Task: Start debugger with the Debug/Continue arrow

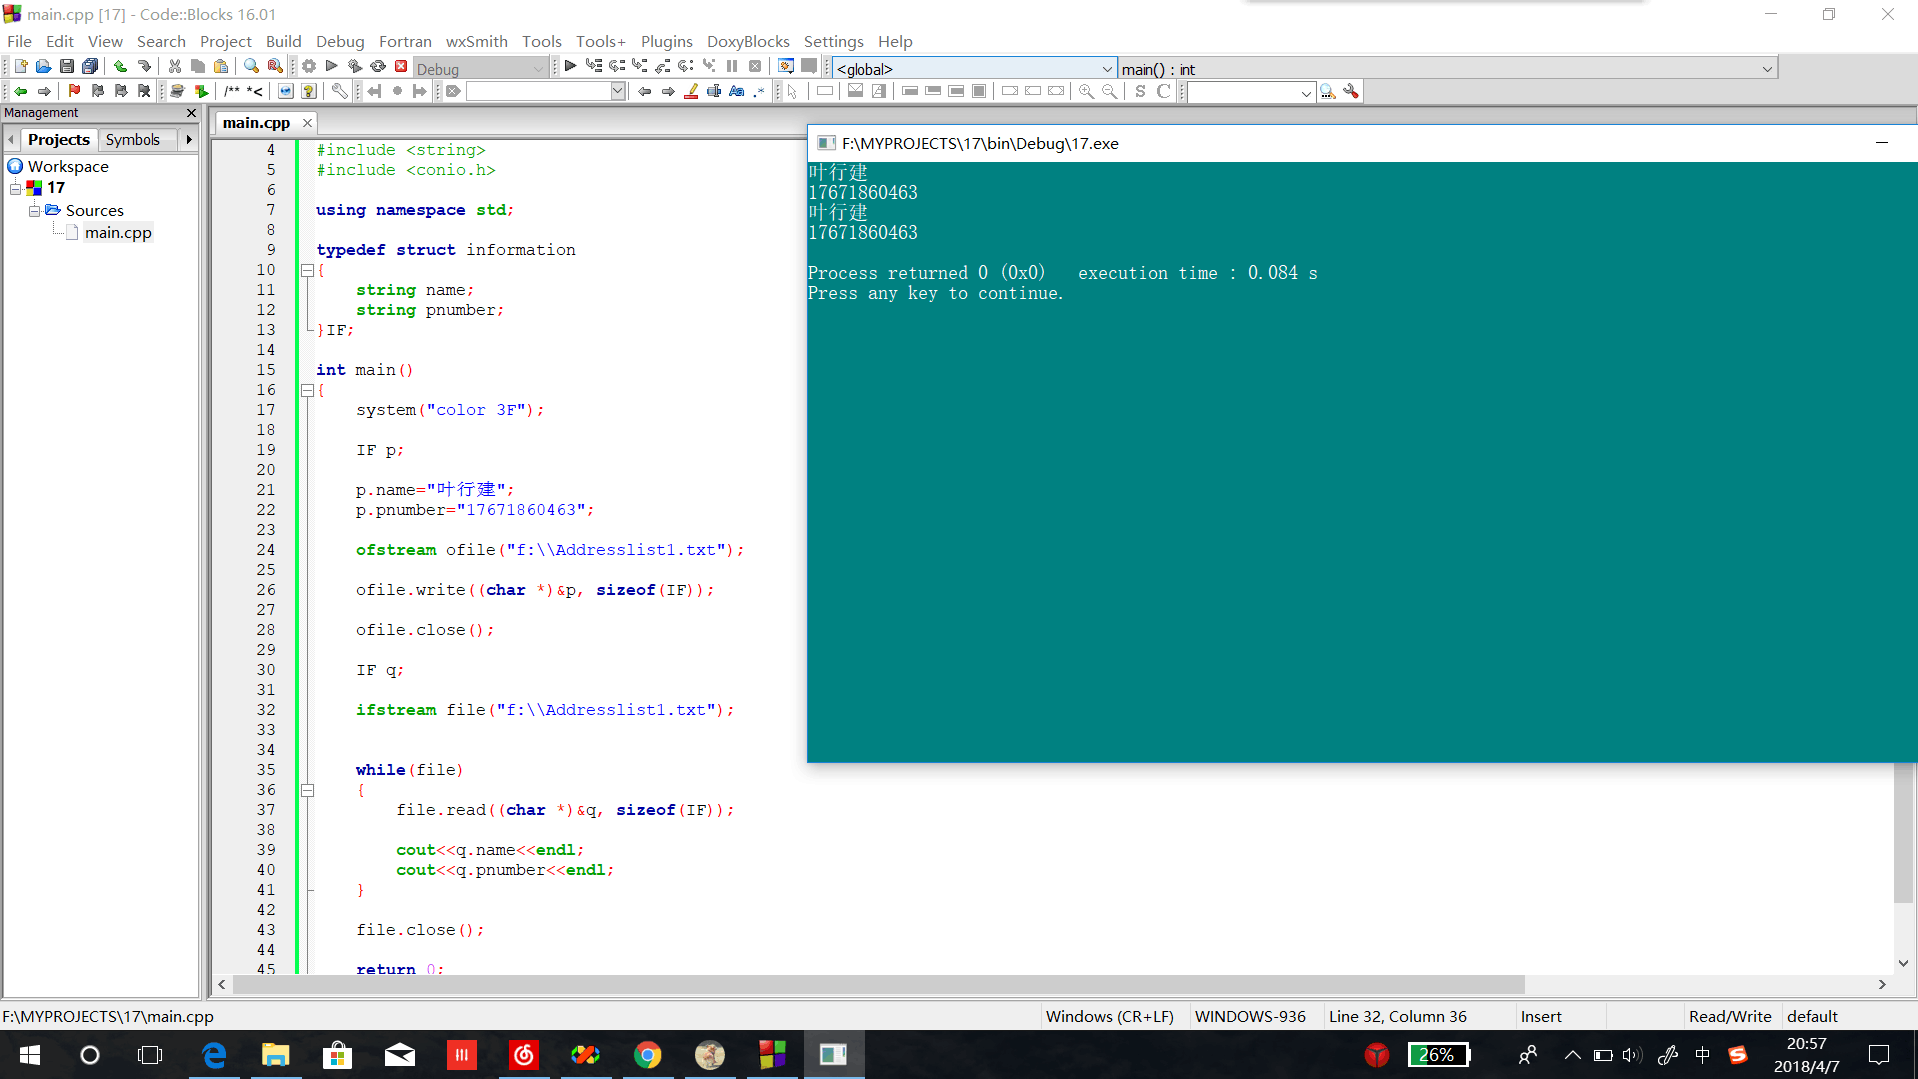Action: 570,66
